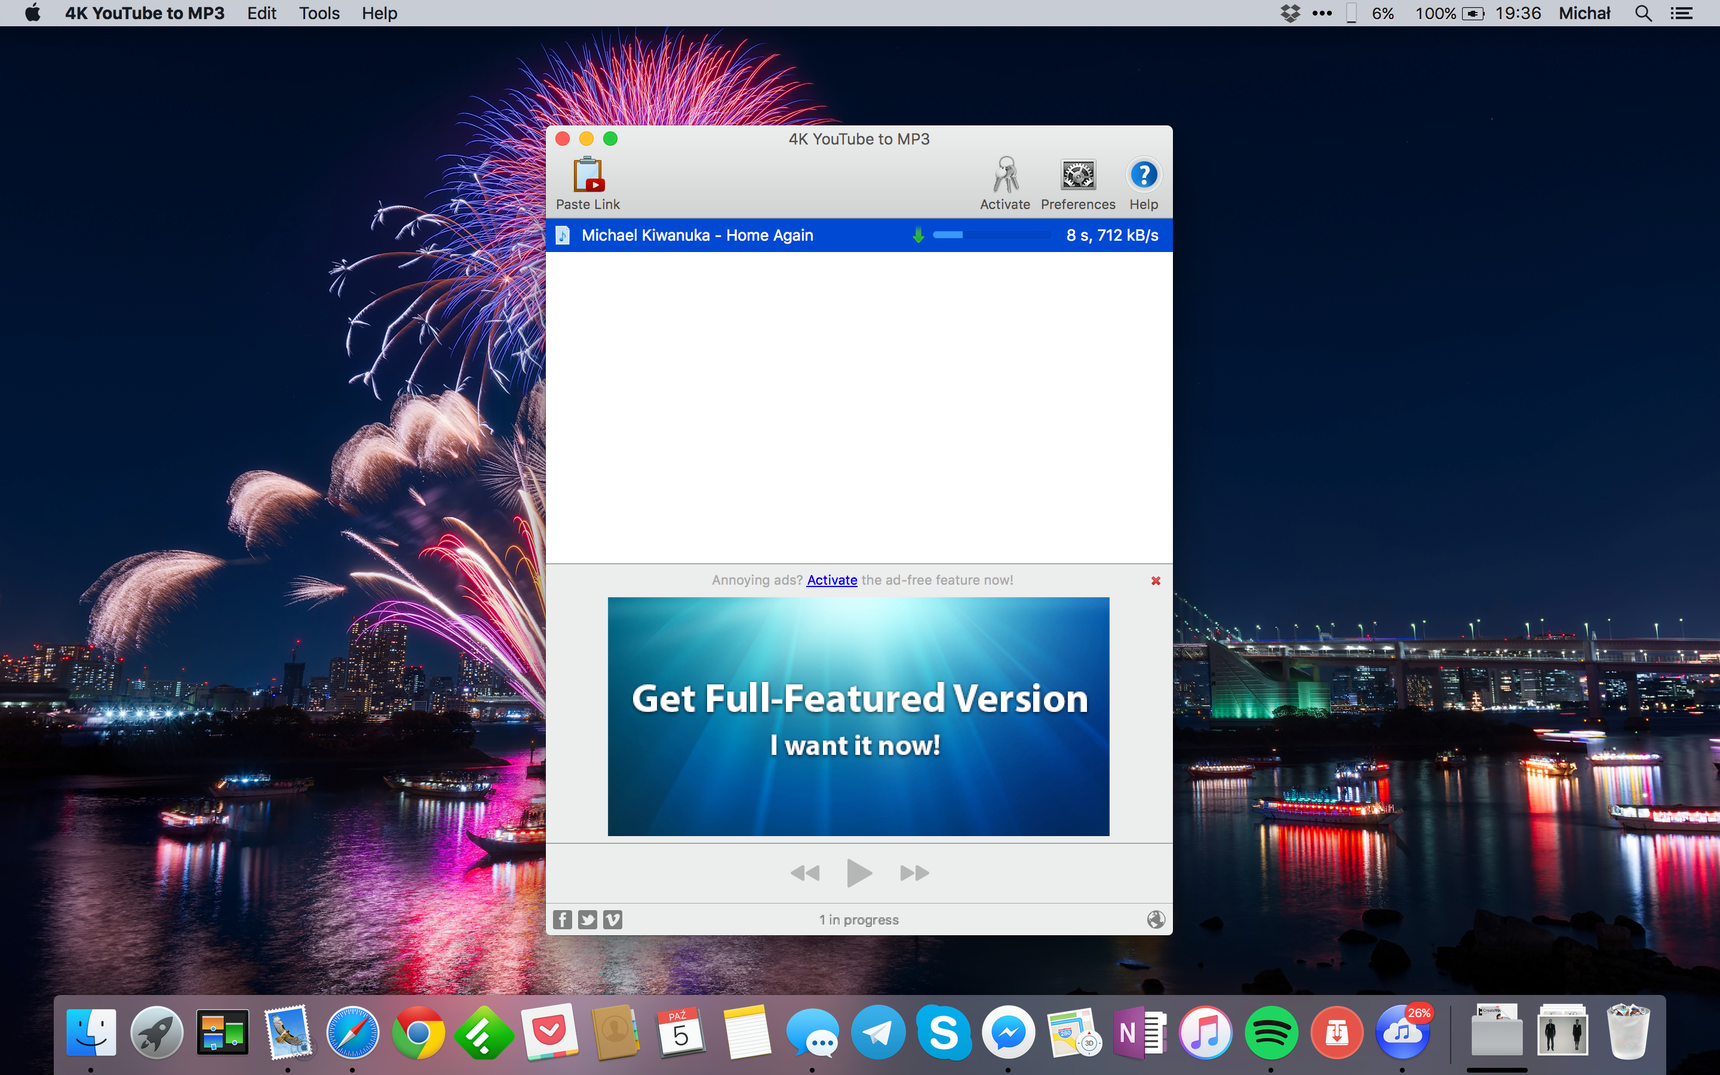Viewport: 1720px width, 1075px height.
Task: Click the Twitter share icon
Action: [x=588, y=919]
